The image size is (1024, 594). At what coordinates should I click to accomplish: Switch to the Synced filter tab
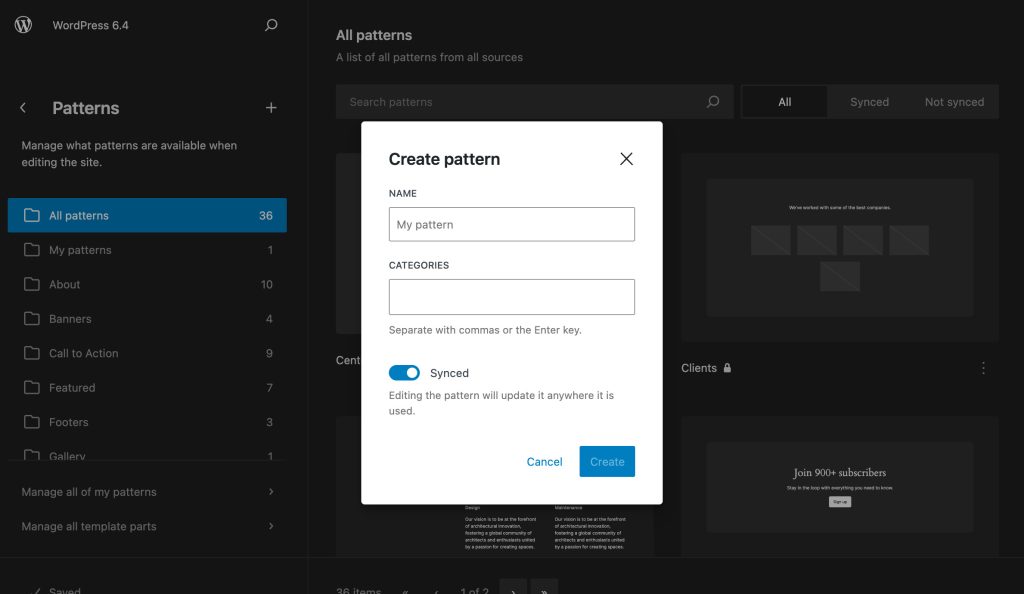869,101
